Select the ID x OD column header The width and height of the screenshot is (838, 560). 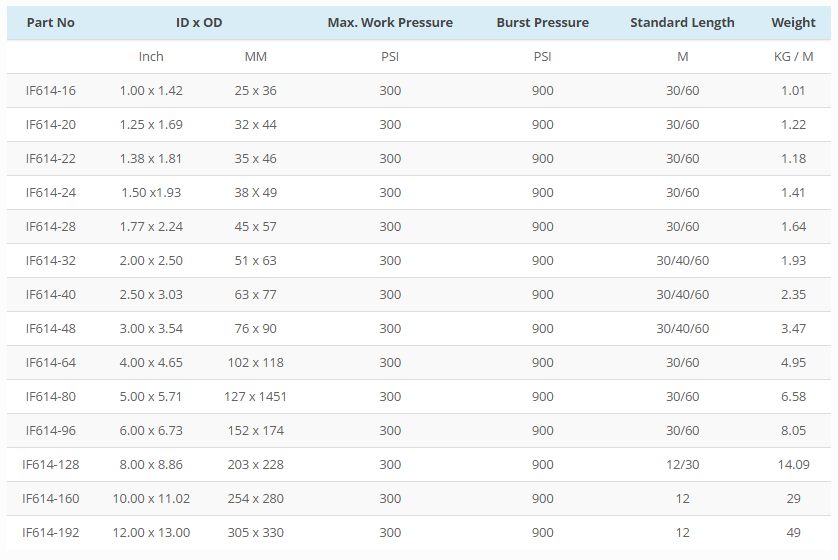(x=199, y=22)
